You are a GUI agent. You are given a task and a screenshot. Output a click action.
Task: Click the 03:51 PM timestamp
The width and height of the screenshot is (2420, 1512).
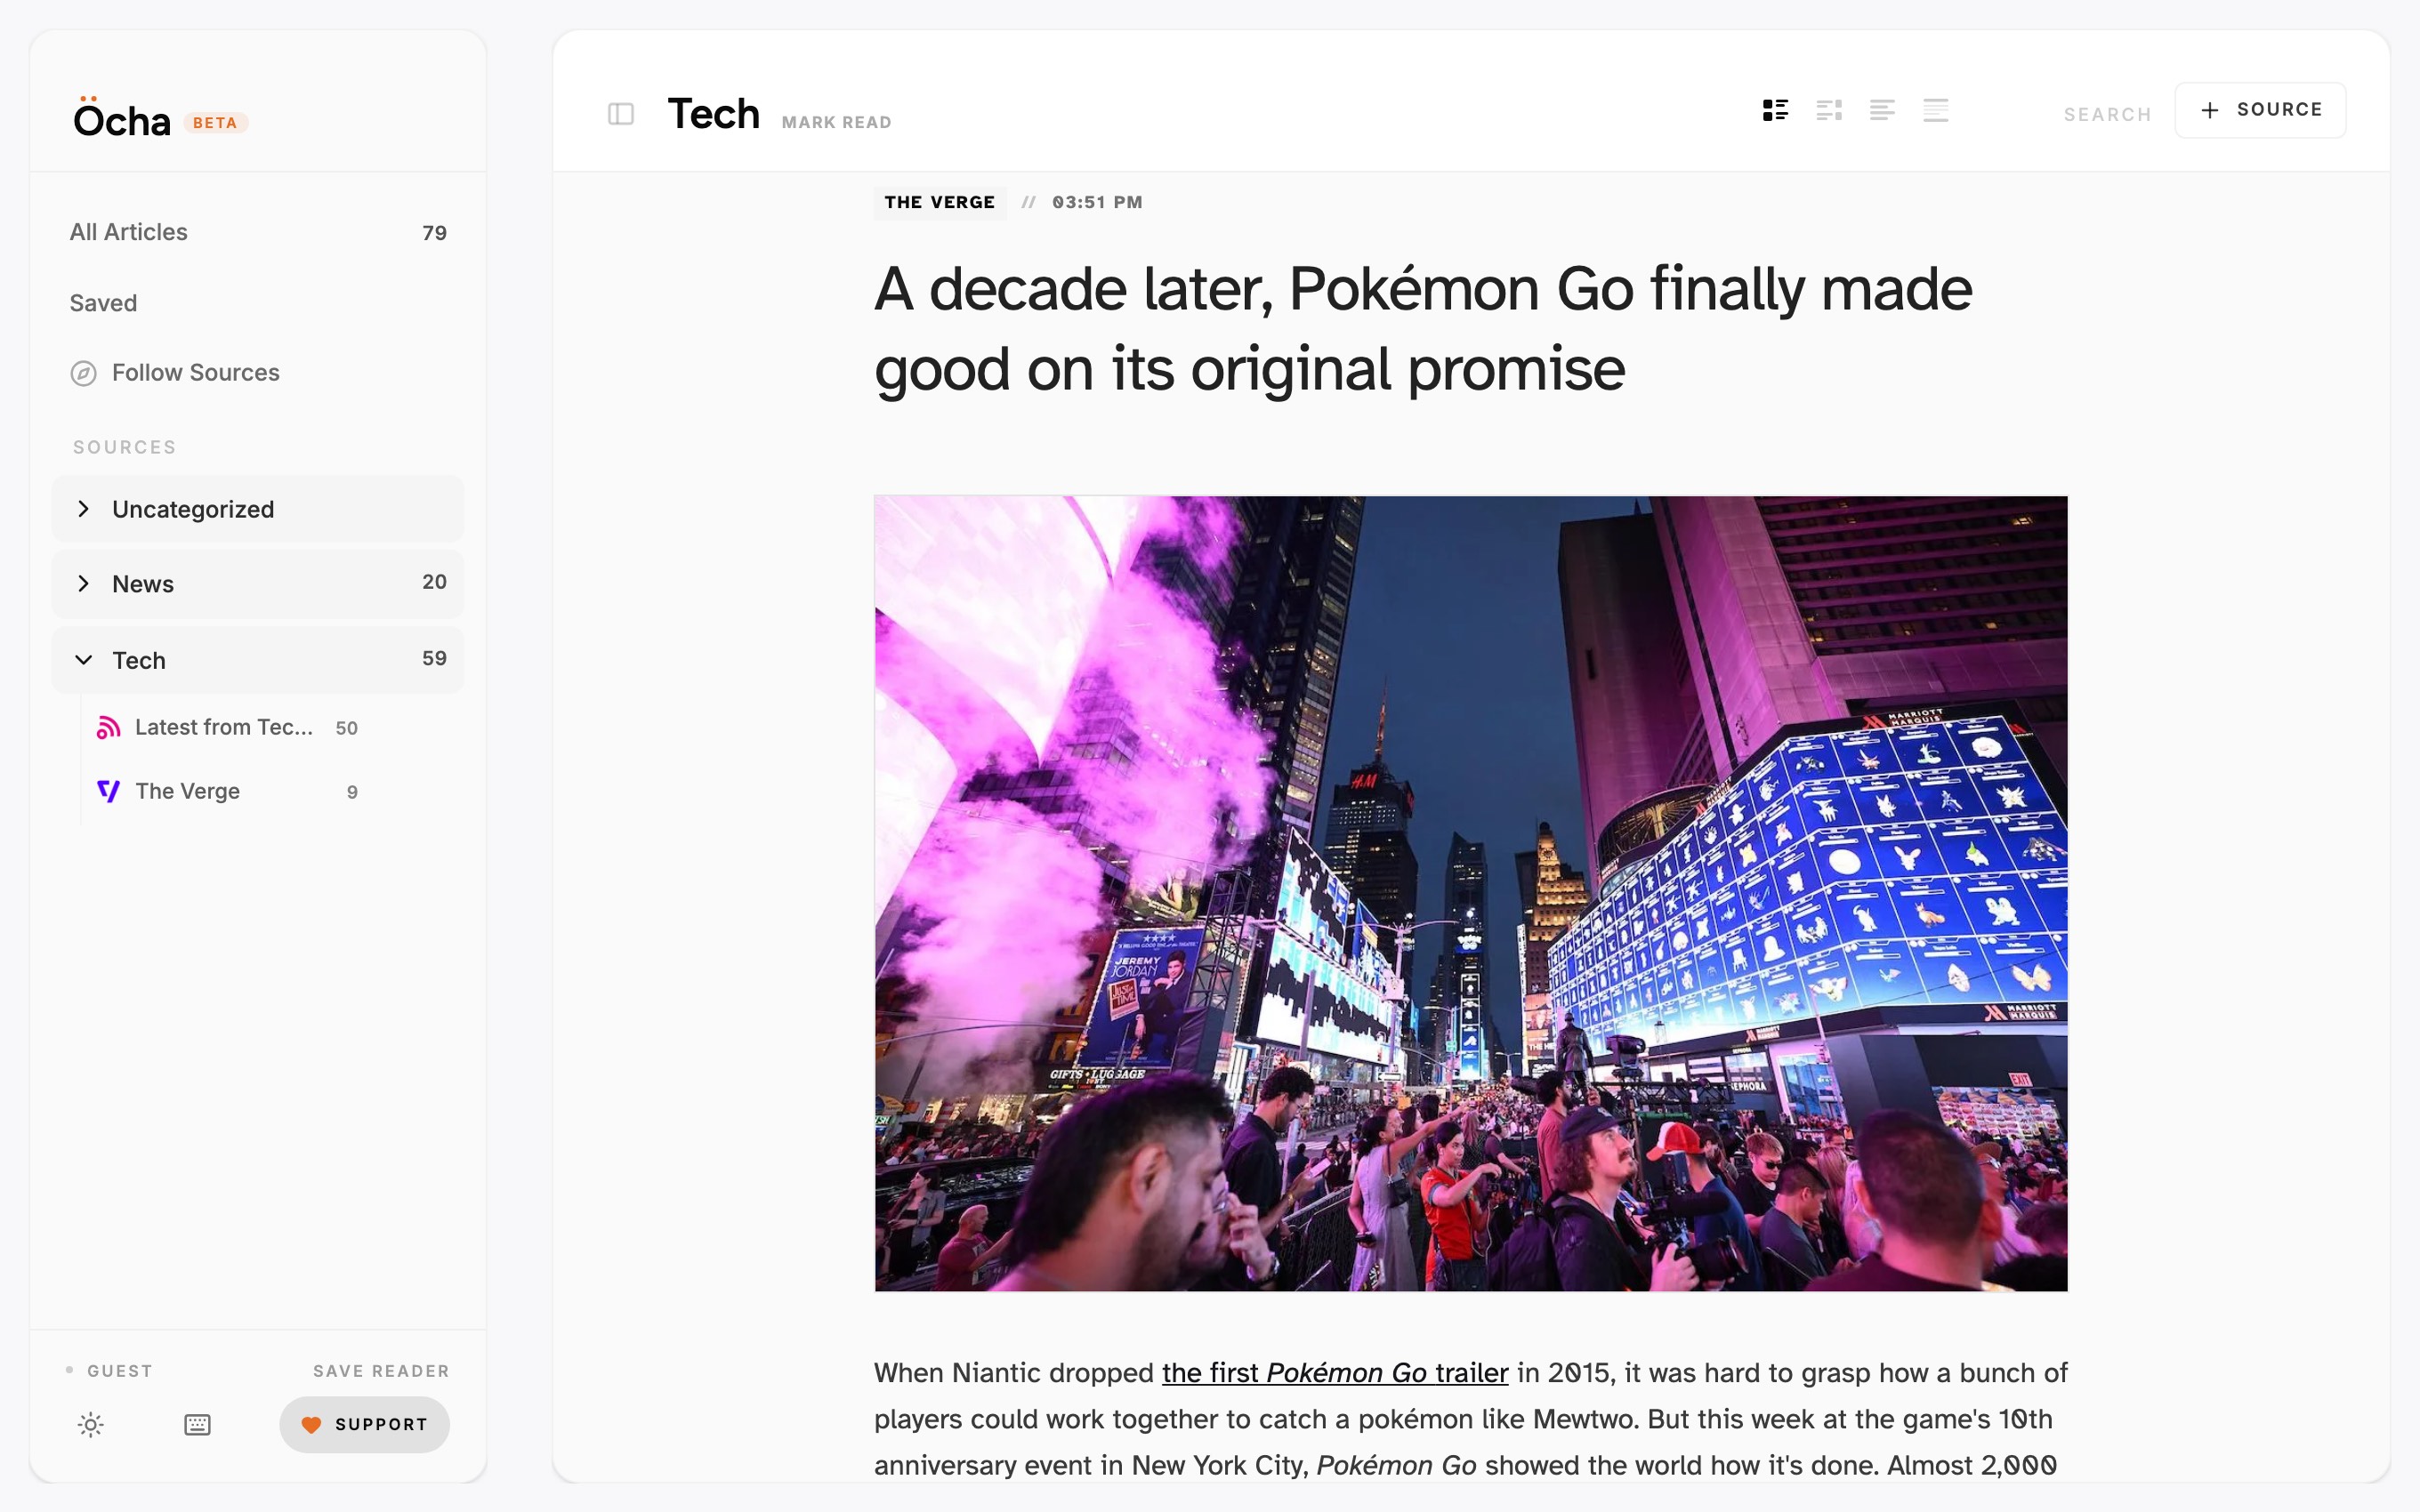click(x=1097, y=202)
